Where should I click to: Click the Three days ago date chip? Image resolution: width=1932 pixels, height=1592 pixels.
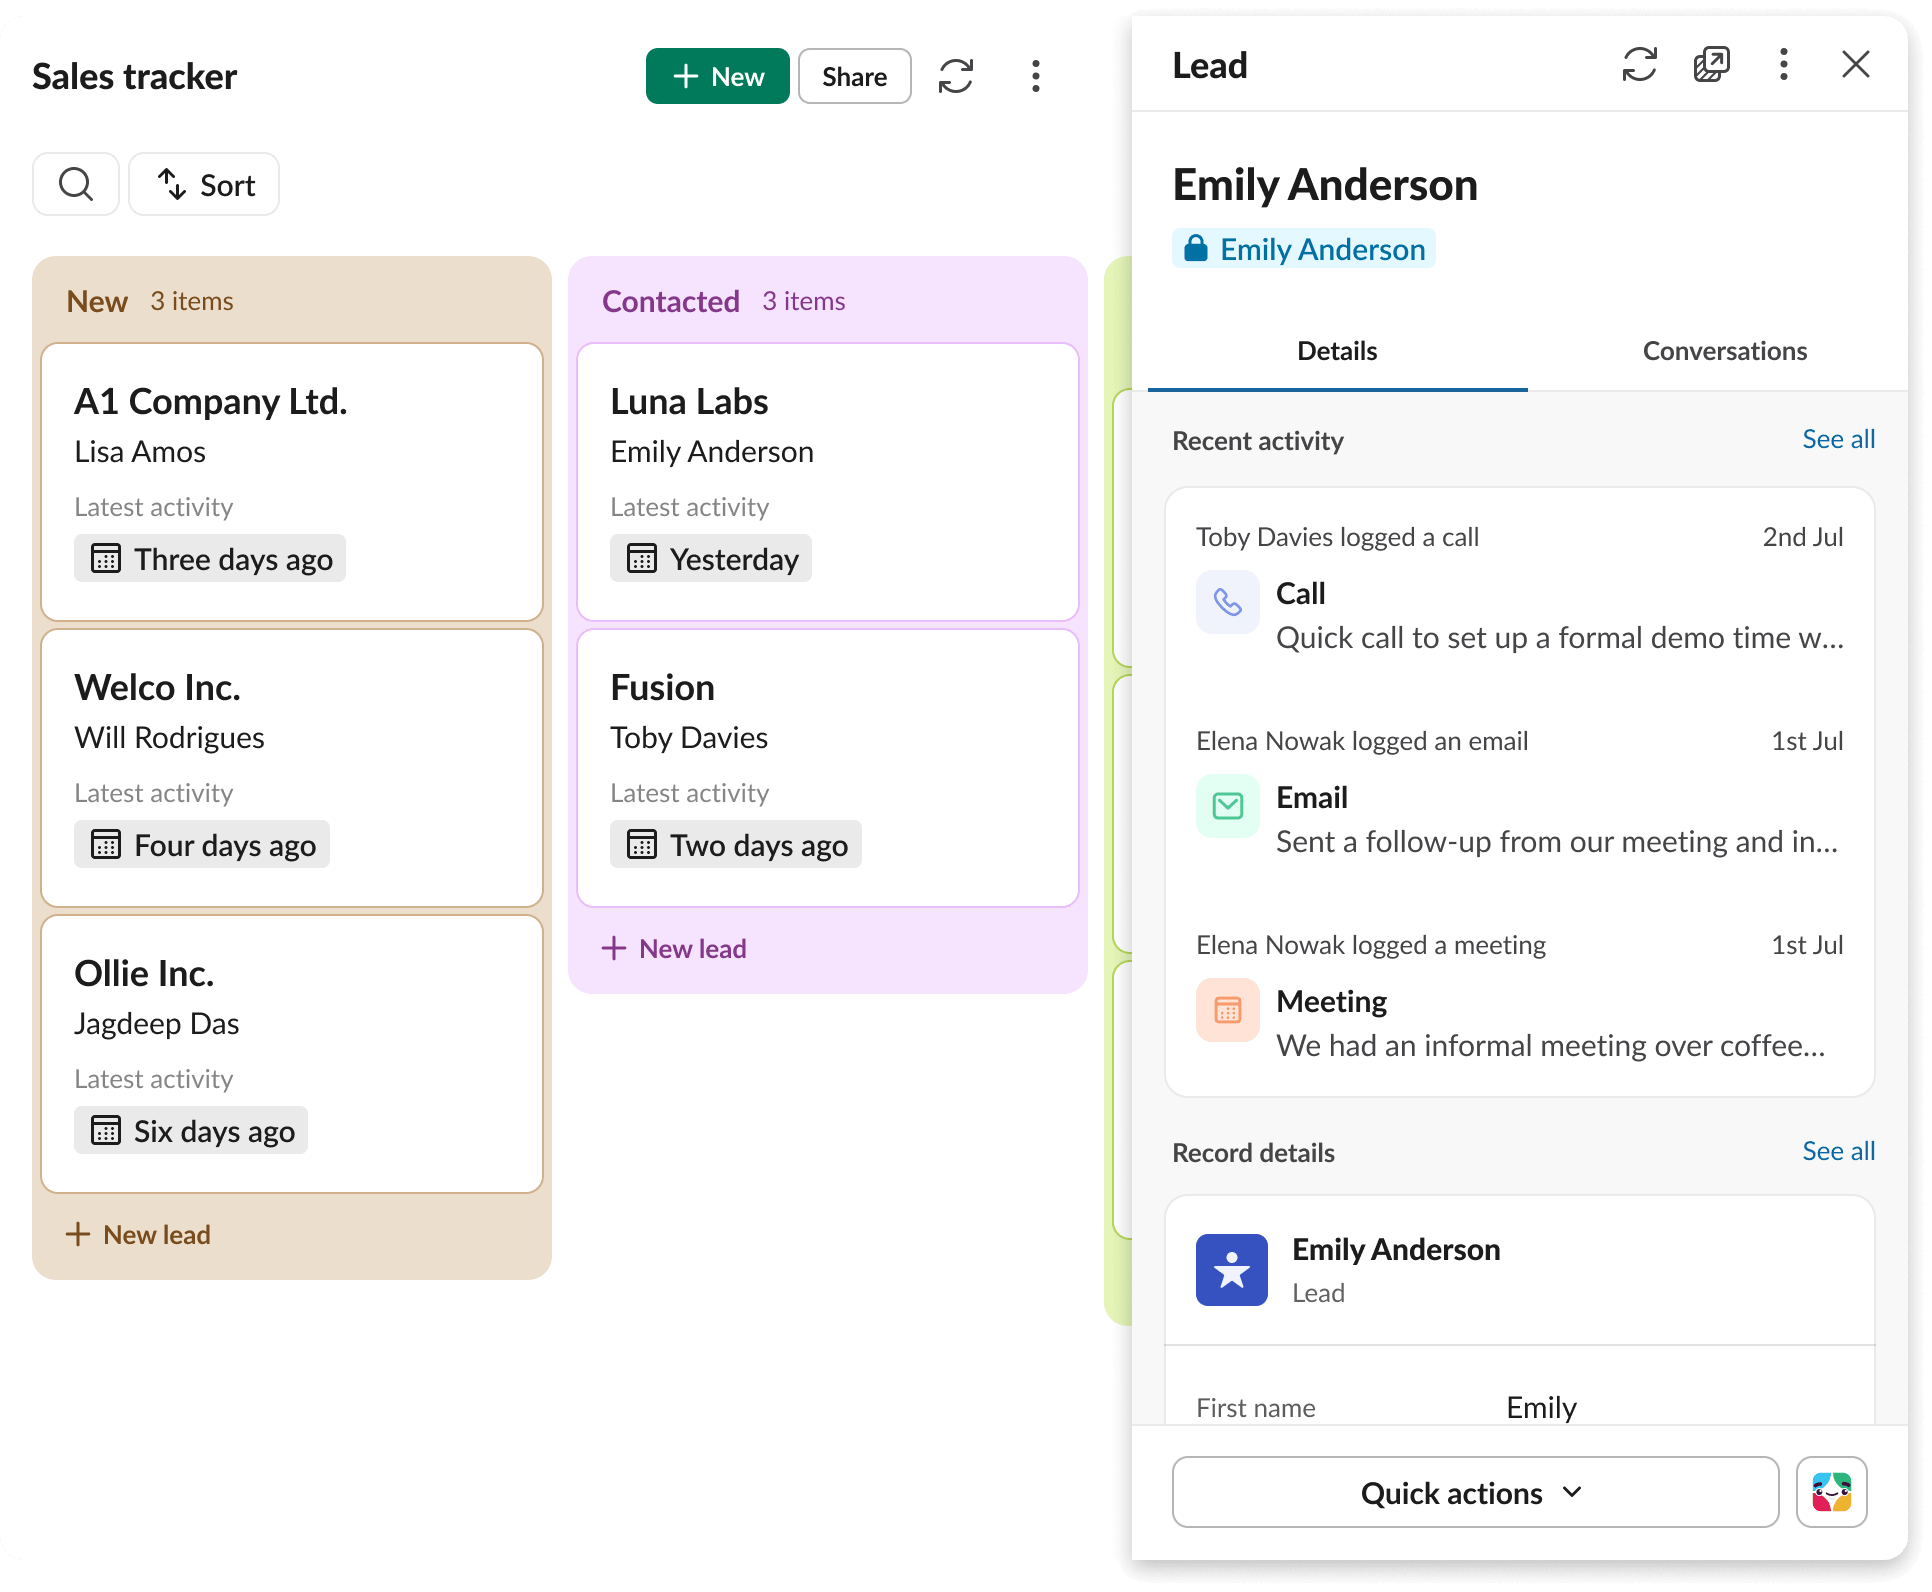coord(210,558)
